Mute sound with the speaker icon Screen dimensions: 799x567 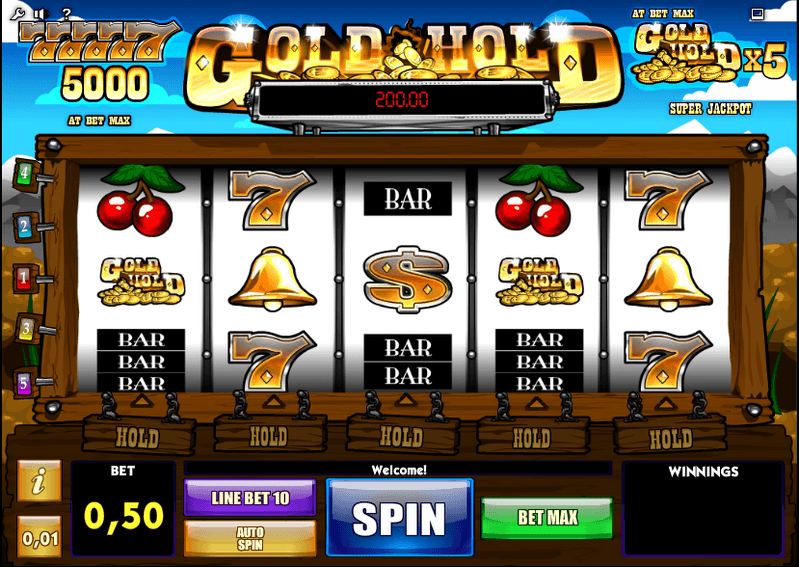42,14
